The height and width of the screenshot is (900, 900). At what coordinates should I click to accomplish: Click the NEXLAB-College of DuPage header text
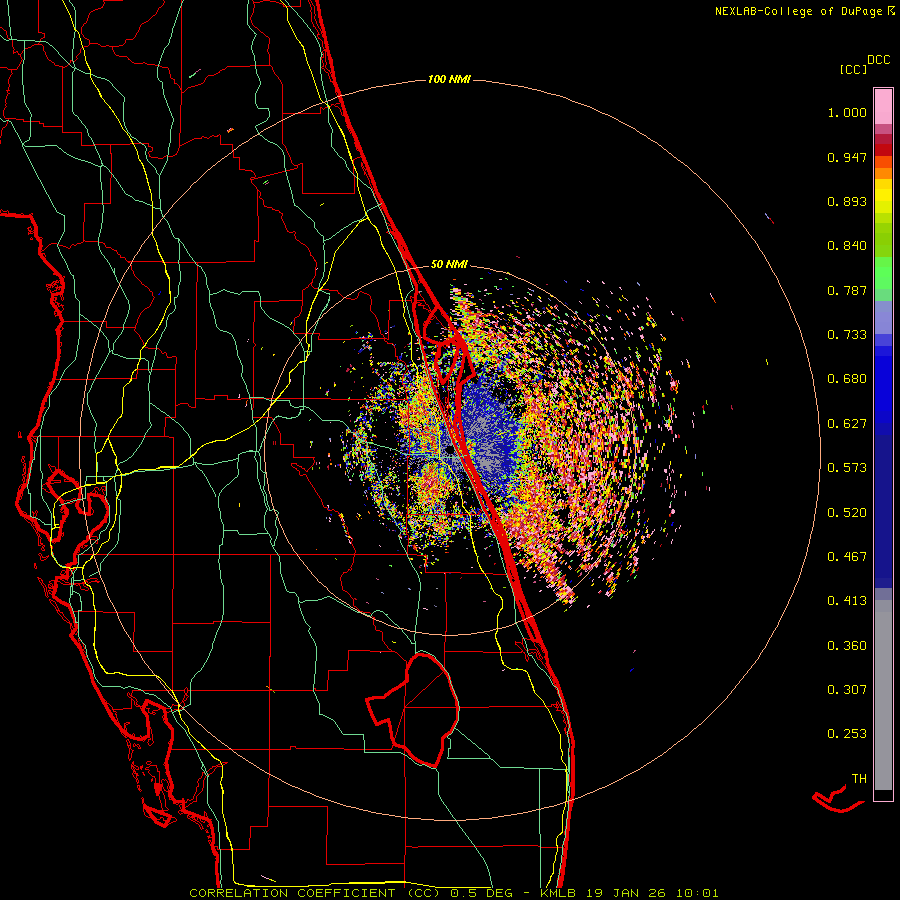pos(805,11)
